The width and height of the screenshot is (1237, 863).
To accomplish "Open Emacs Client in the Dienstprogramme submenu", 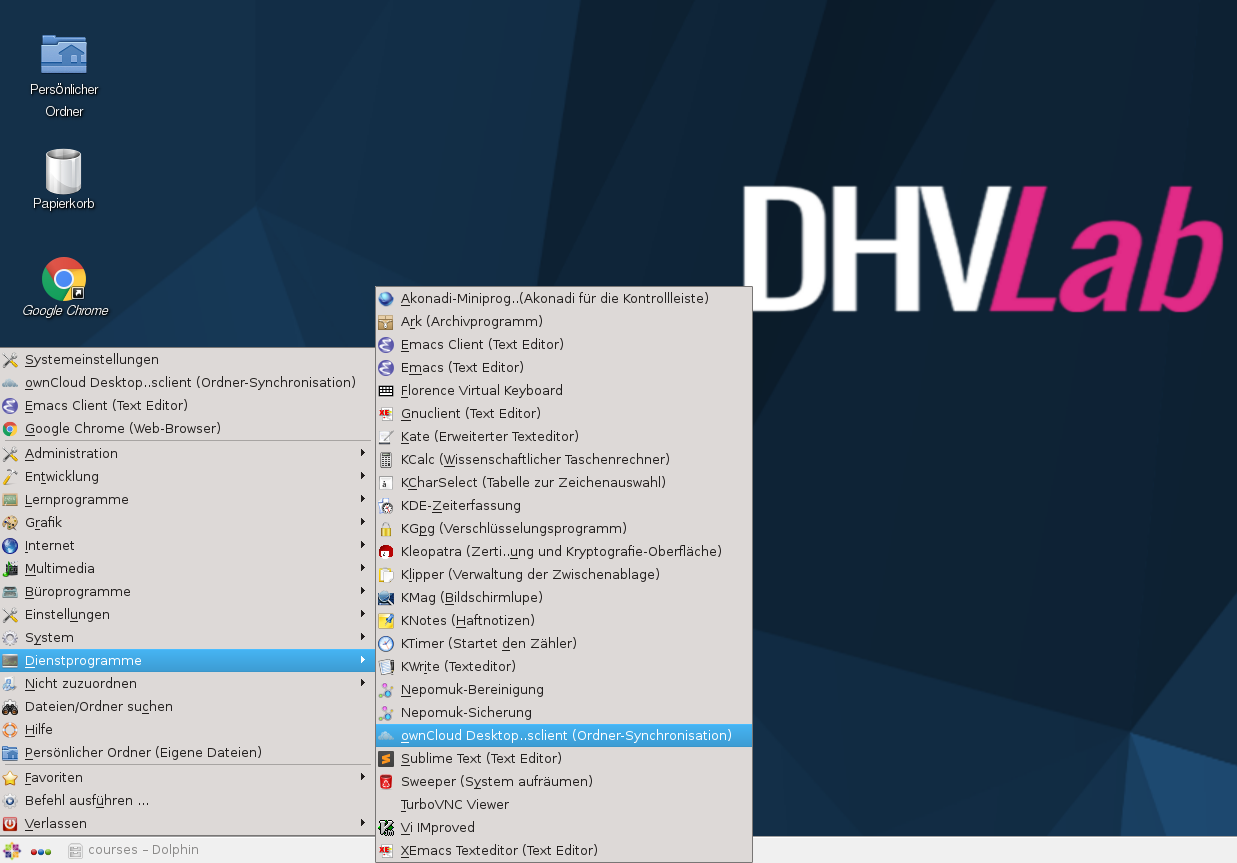I will 564,344.
